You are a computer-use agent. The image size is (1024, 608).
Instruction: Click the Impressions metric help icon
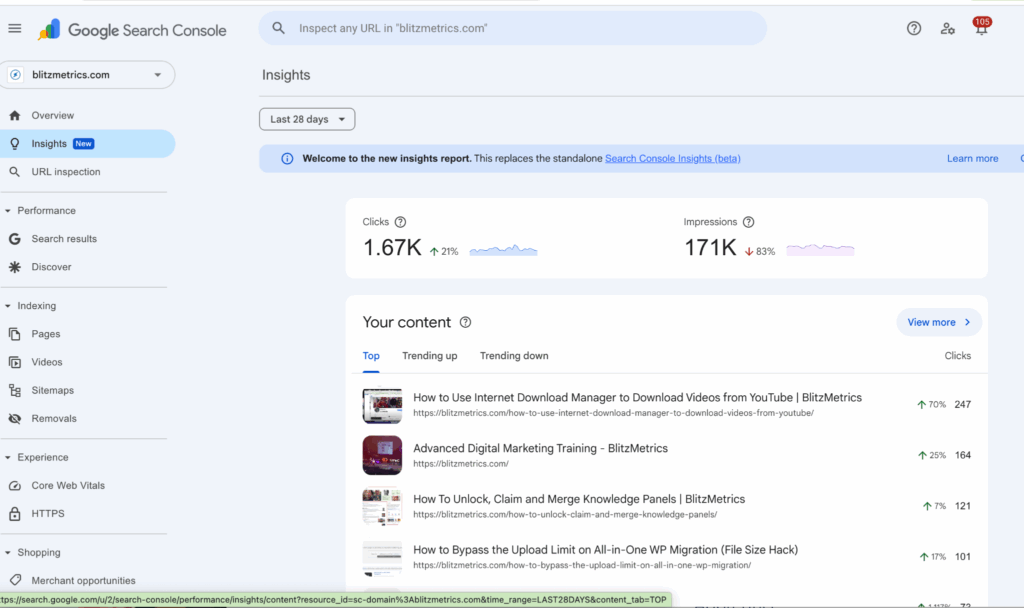(748, 222)
